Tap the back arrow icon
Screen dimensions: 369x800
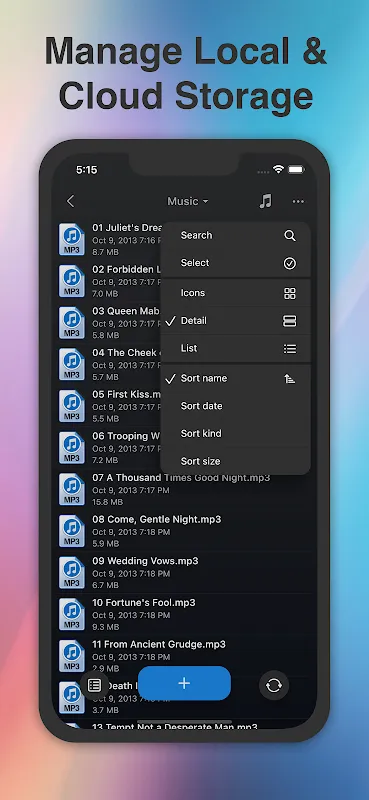pos(70,201)
